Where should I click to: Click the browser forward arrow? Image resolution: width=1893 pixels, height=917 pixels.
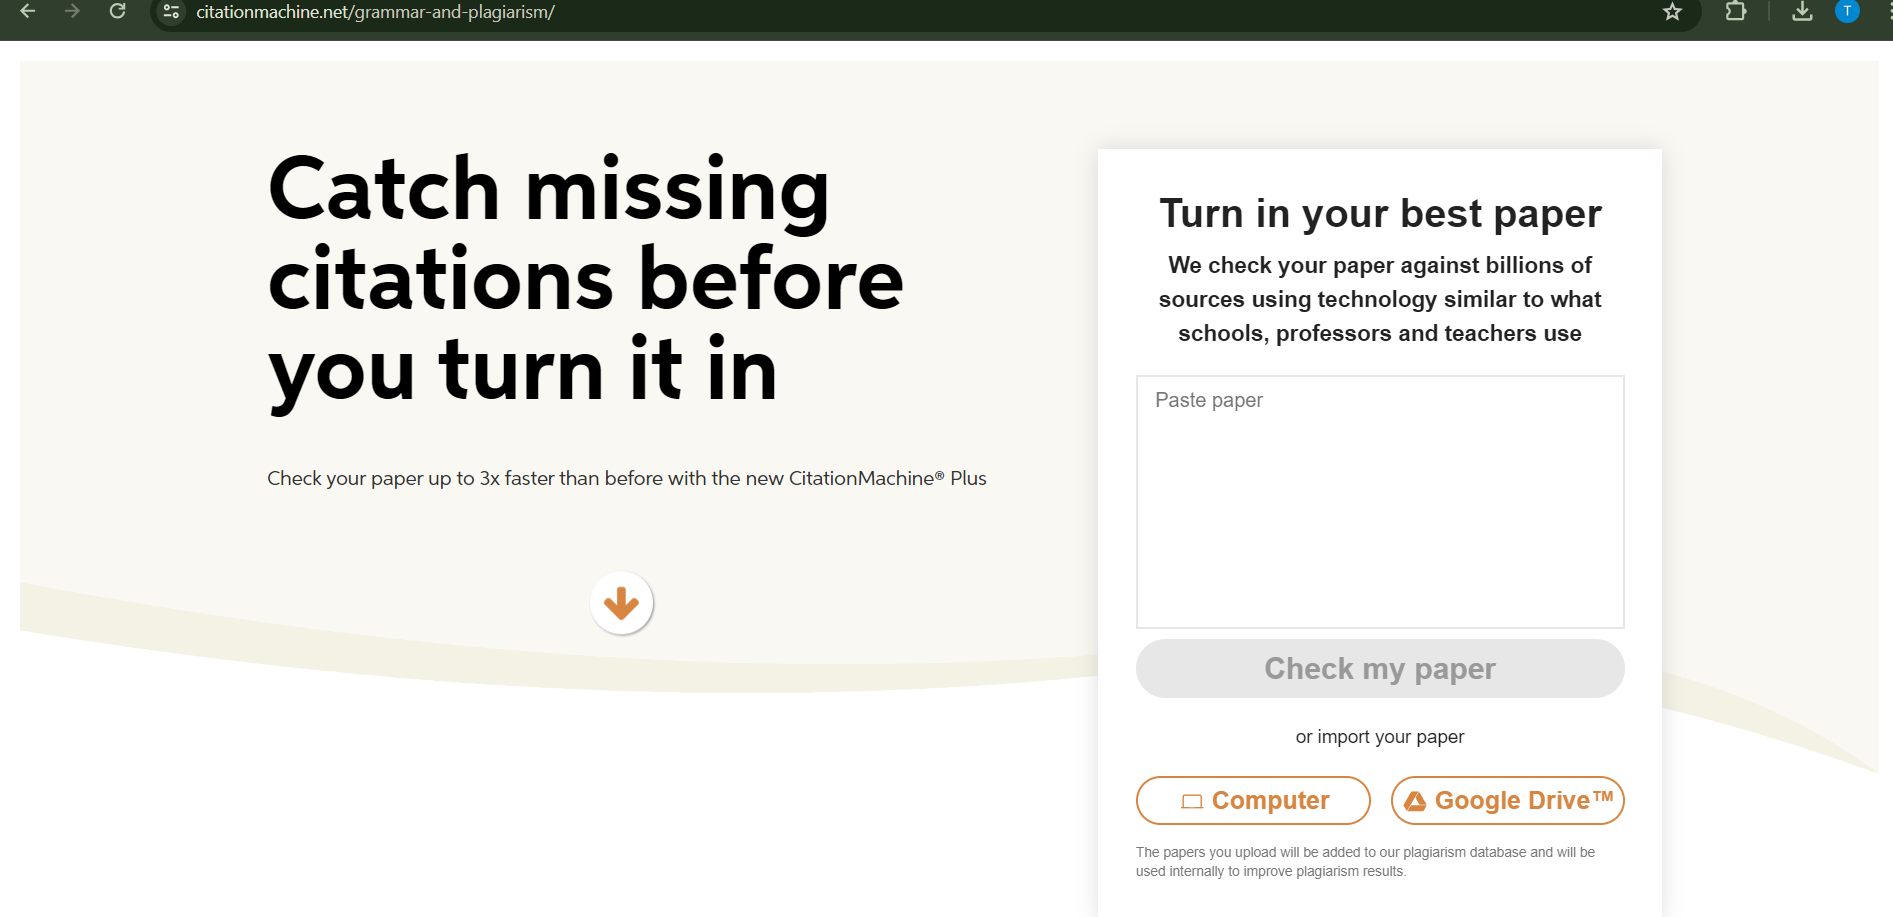point(72,11)
